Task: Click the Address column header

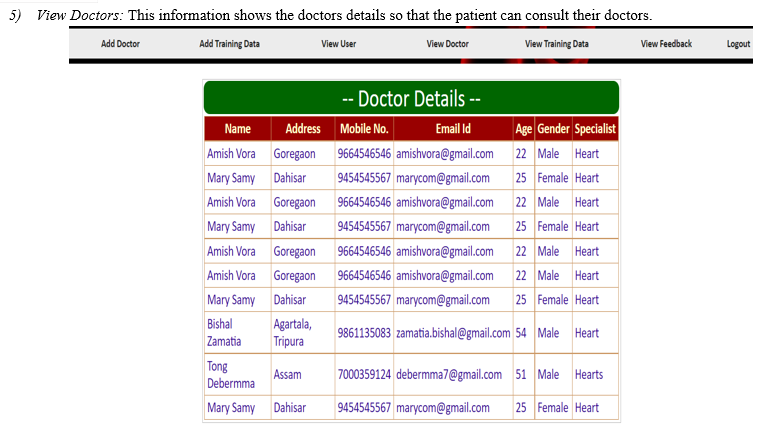Action: point(303,129)
